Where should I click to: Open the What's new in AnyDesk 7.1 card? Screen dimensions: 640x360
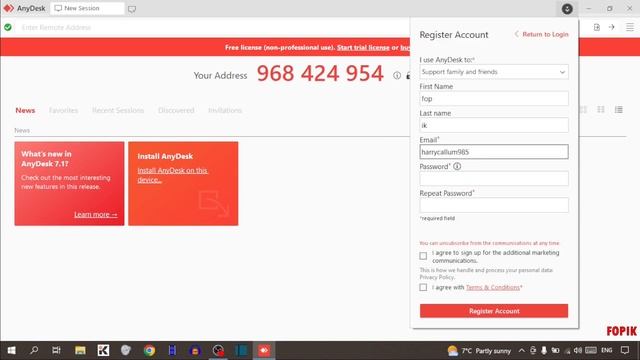point(69,184)
